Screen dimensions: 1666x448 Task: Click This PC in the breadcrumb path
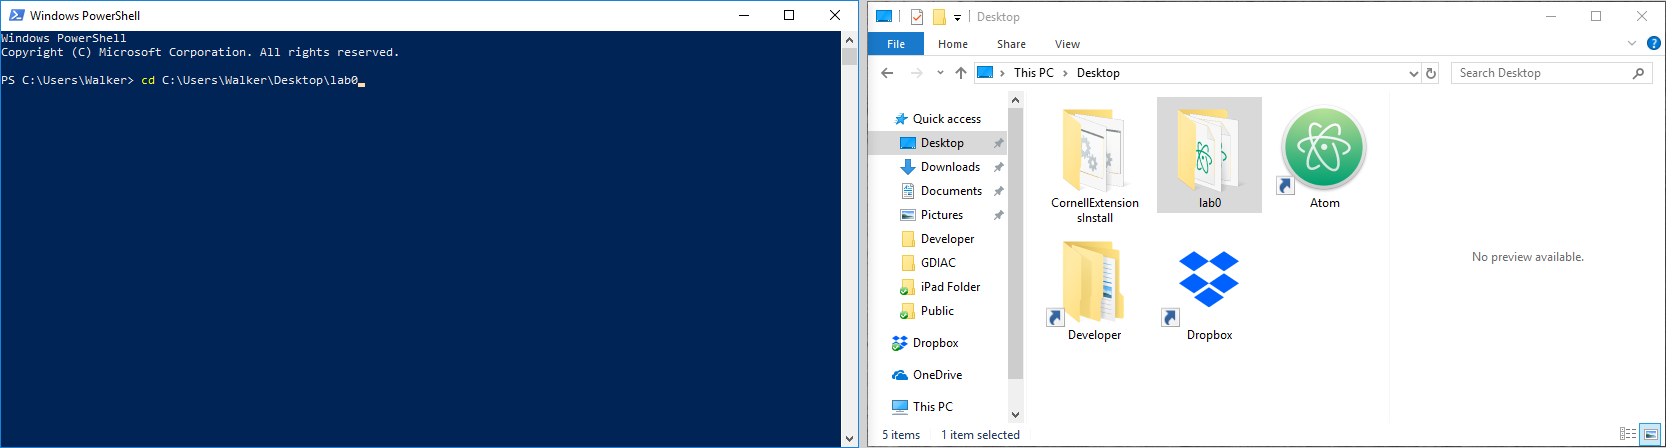point(1033,73)
